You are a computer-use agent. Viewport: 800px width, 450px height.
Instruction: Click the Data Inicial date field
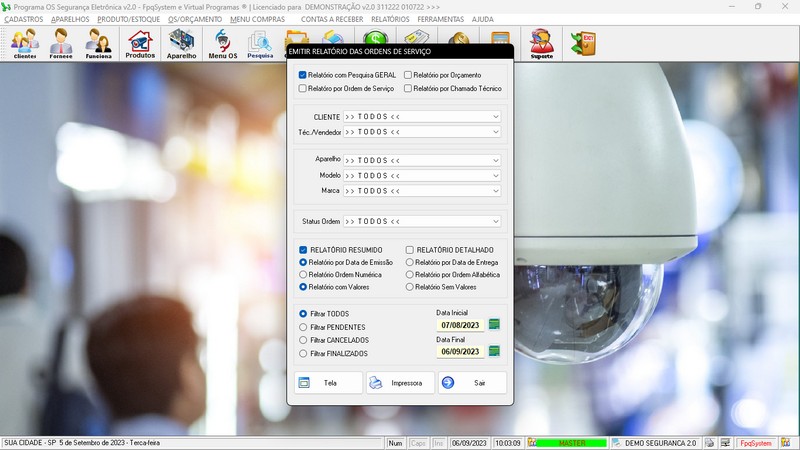pyautogui.click(x=460, y=325)
